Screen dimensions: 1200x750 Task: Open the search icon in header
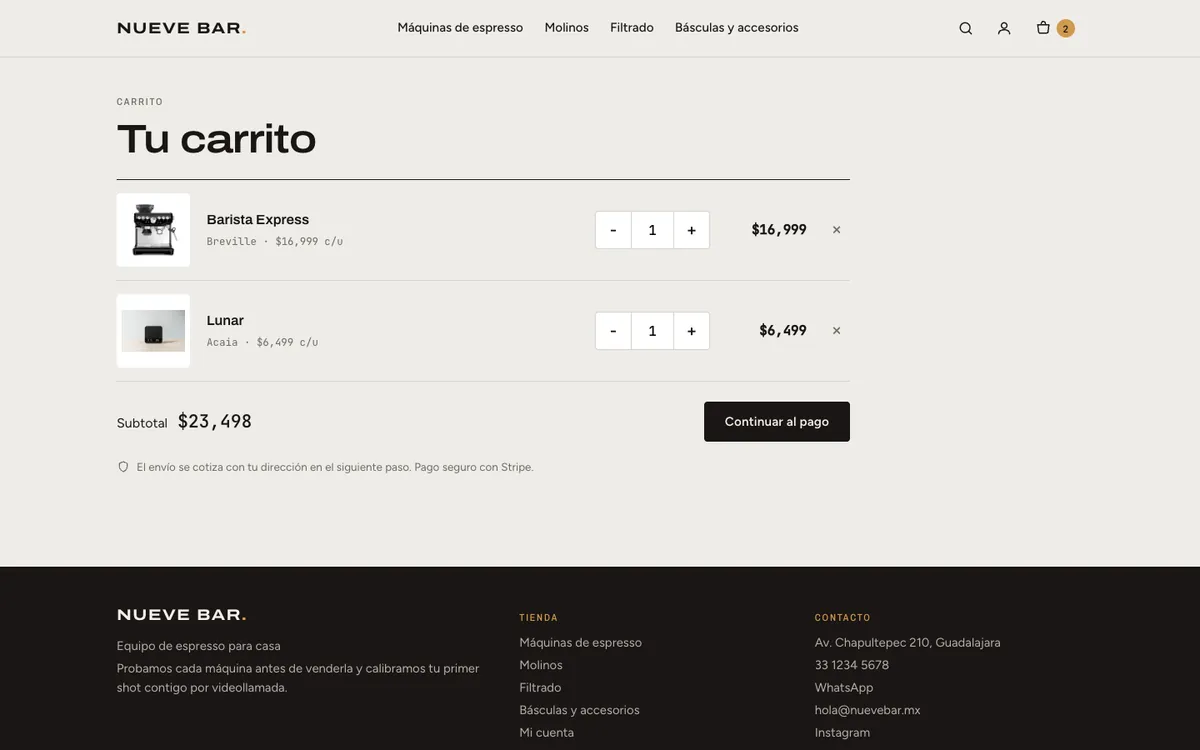[x=965, y=28]
